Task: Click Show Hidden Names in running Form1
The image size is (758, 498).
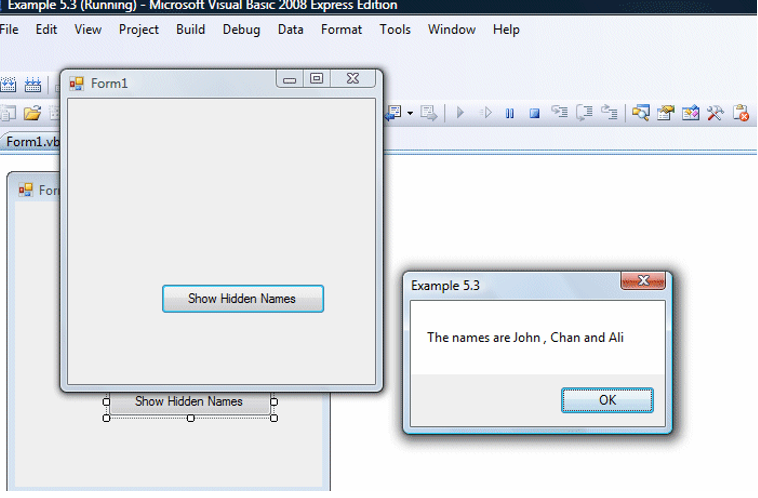Action: 243,299
